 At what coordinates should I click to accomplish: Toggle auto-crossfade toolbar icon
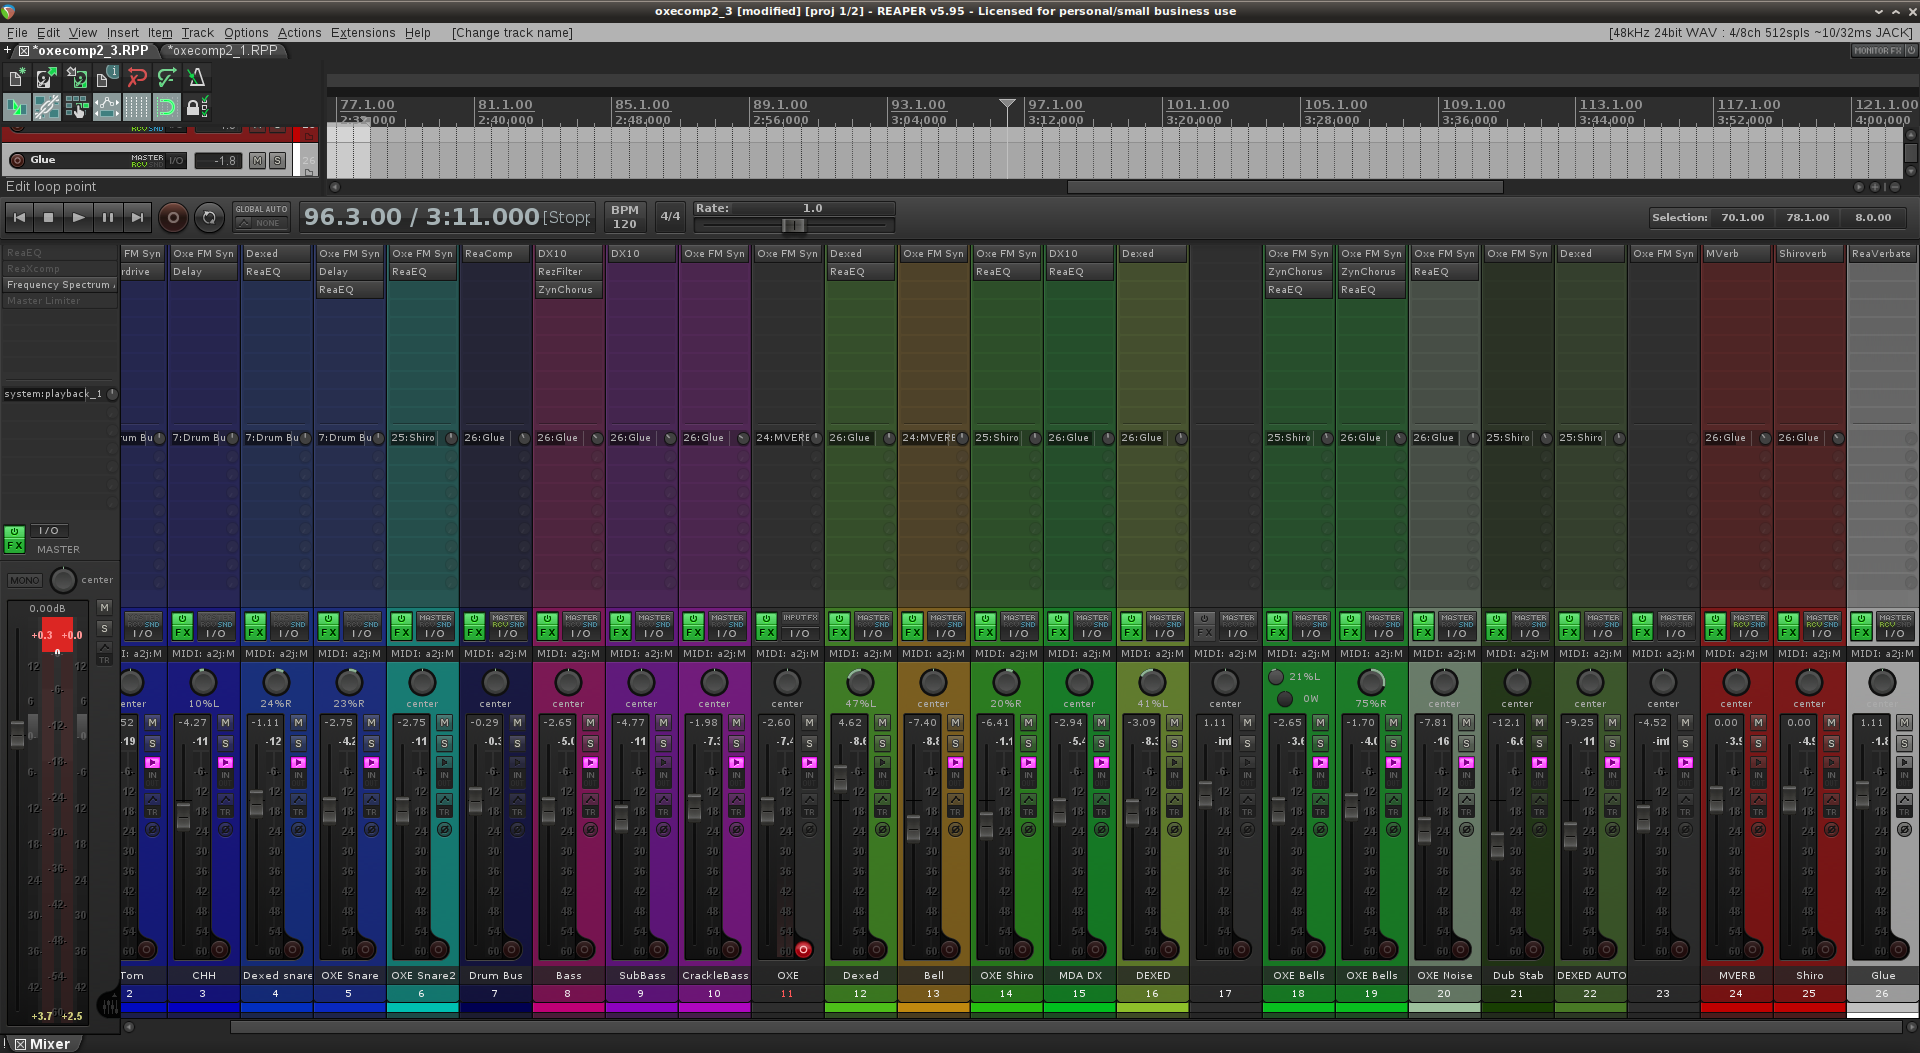pos(17,107)
